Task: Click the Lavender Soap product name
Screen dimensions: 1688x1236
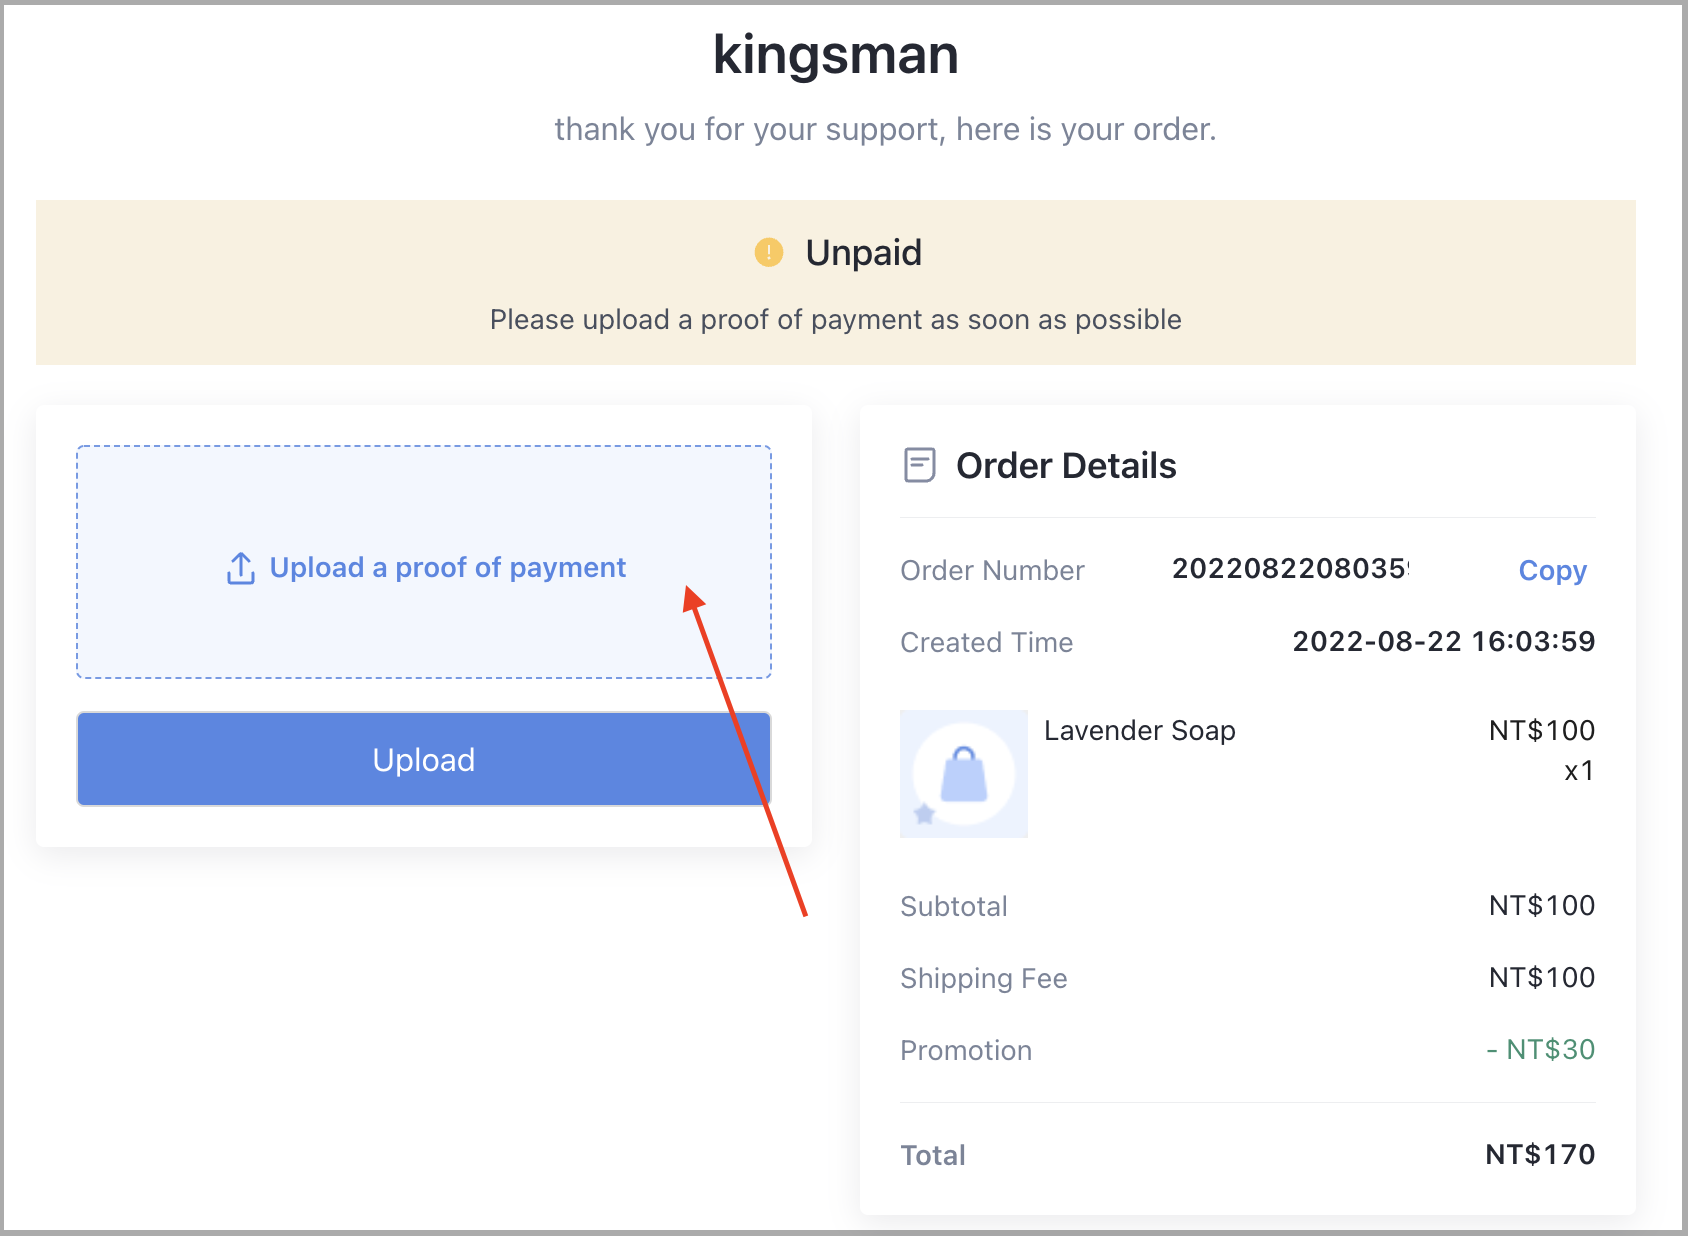Action: (1140, 730)
